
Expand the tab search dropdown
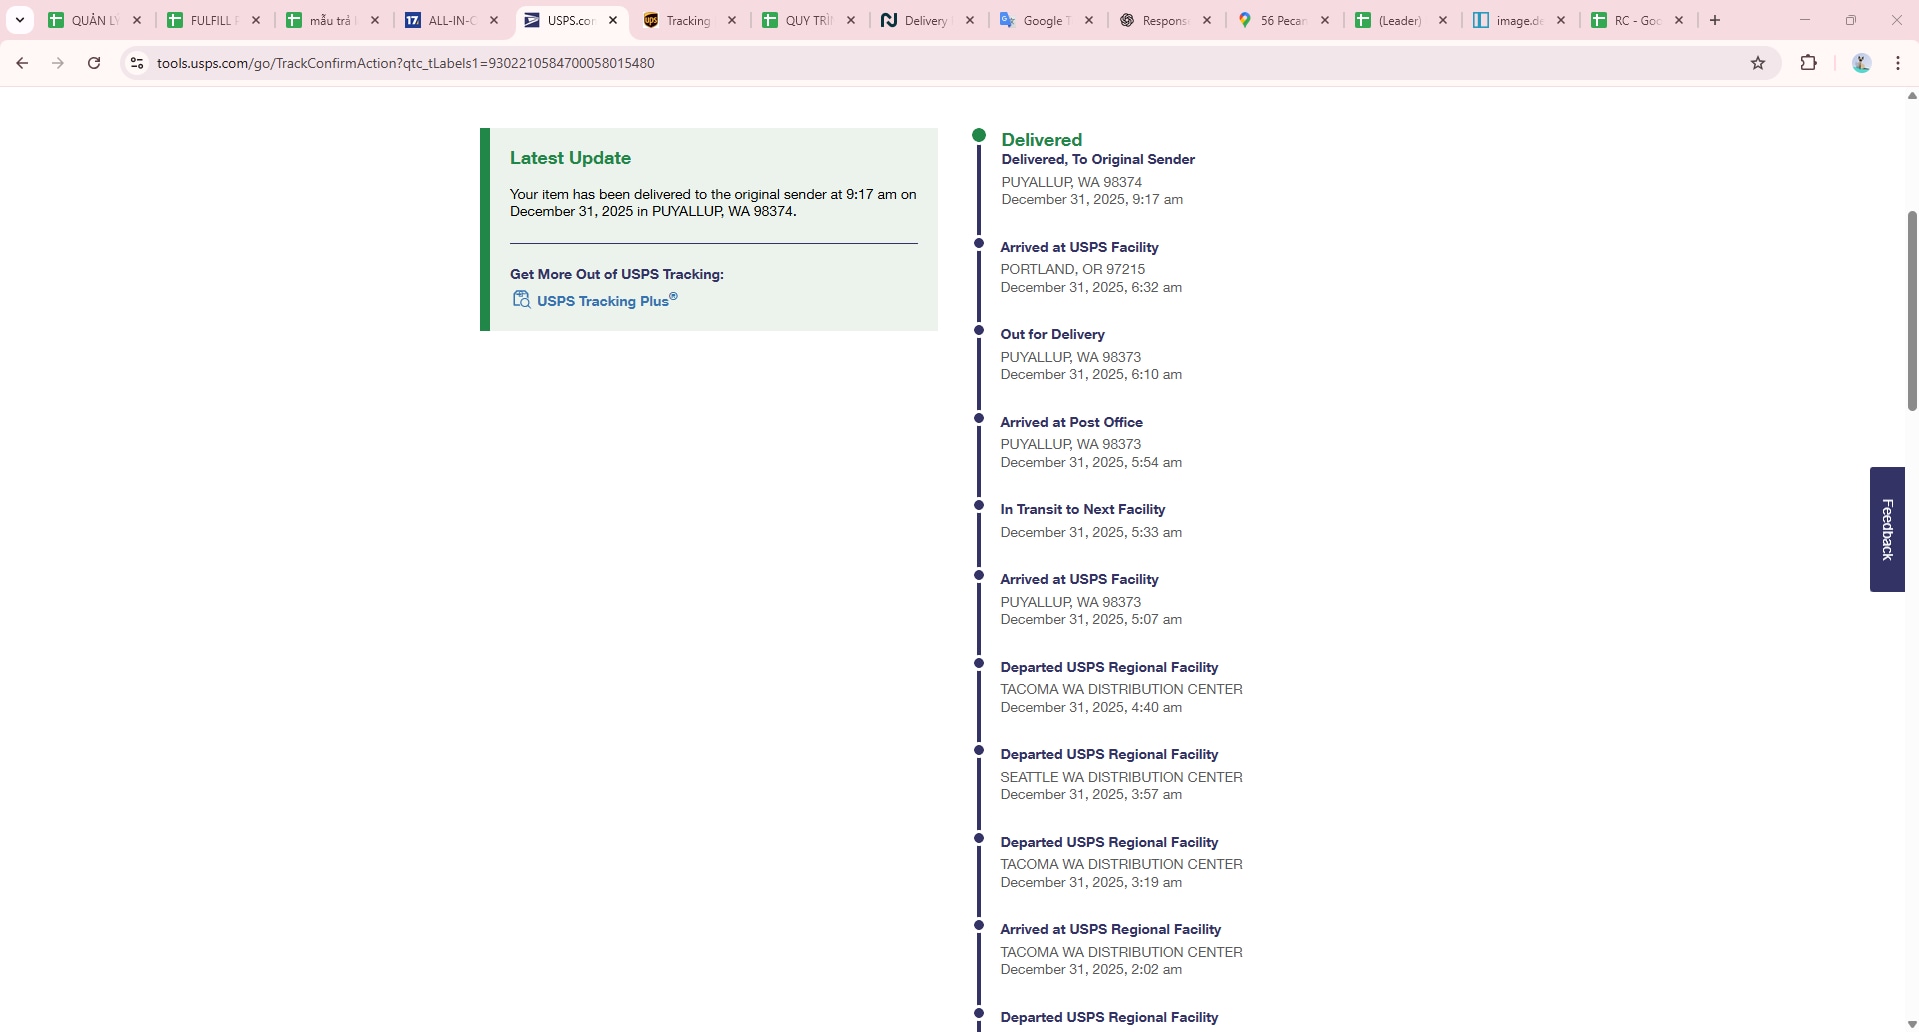[19, 20]
